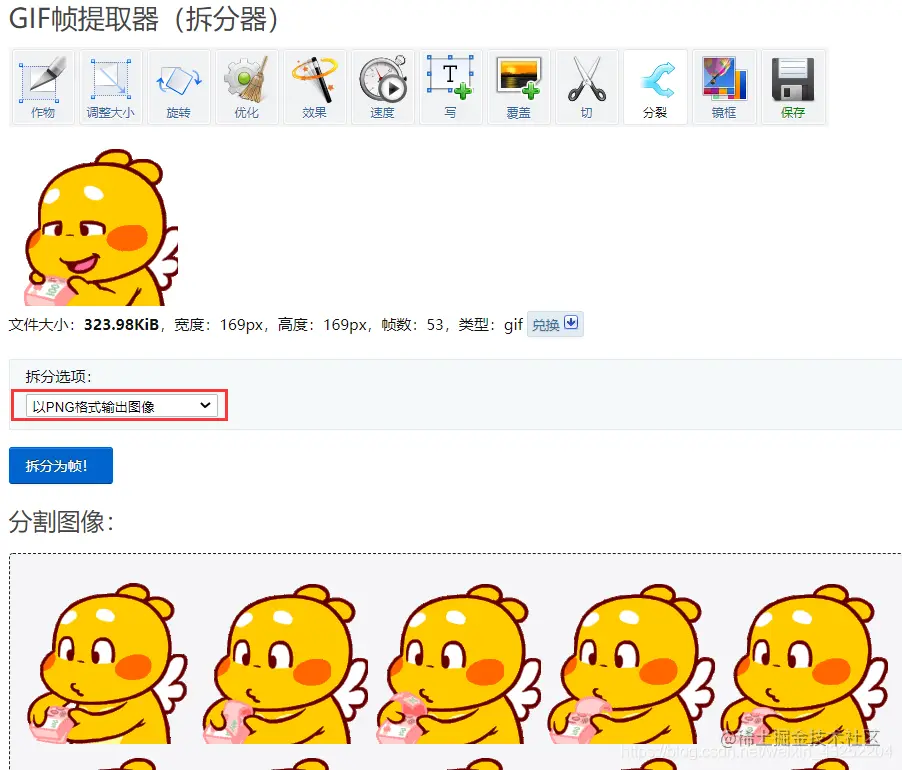Select the fifth split frame thumbnail

point(804,664)
